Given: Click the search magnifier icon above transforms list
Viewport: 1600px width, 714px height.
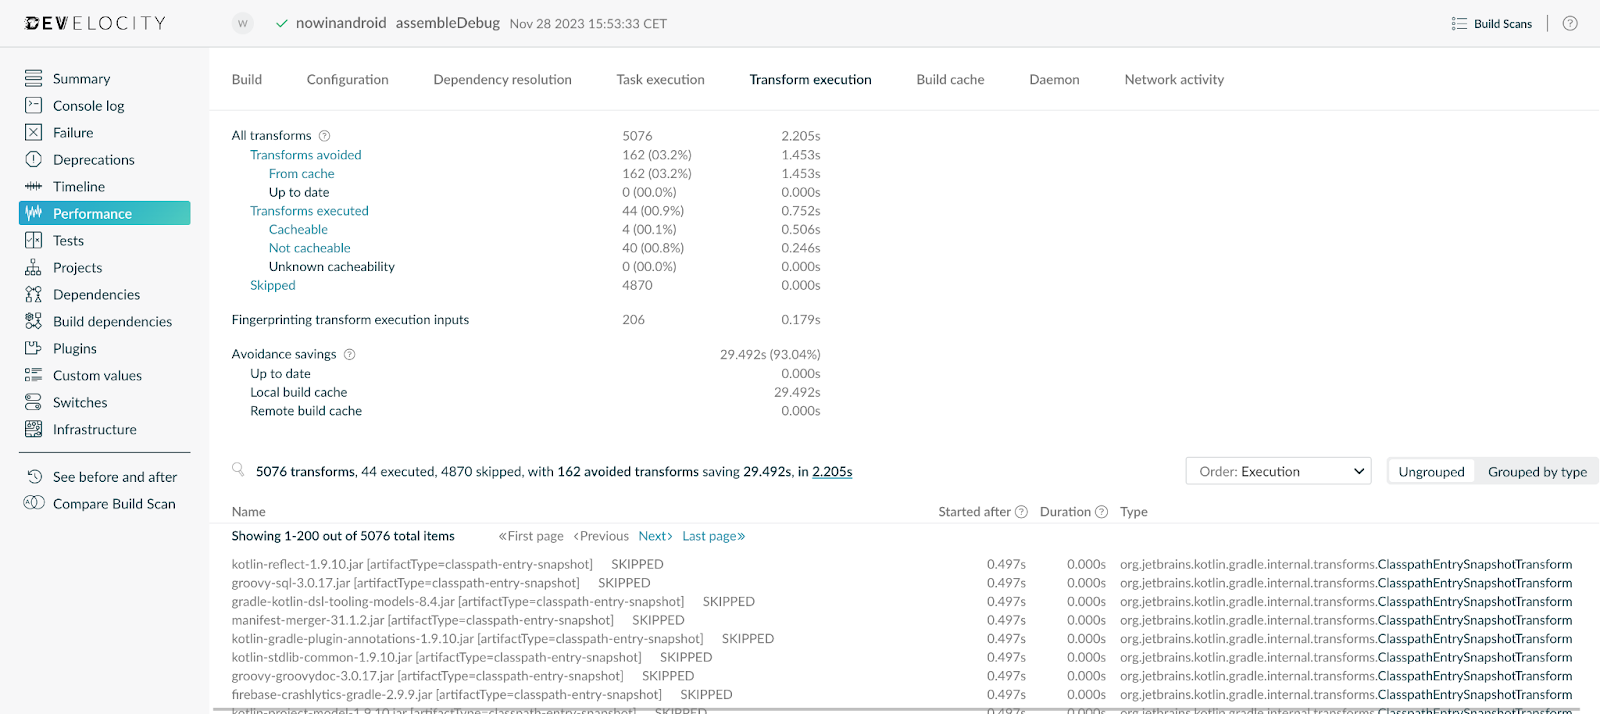Looking at the screenshot, I should [238, 469].
